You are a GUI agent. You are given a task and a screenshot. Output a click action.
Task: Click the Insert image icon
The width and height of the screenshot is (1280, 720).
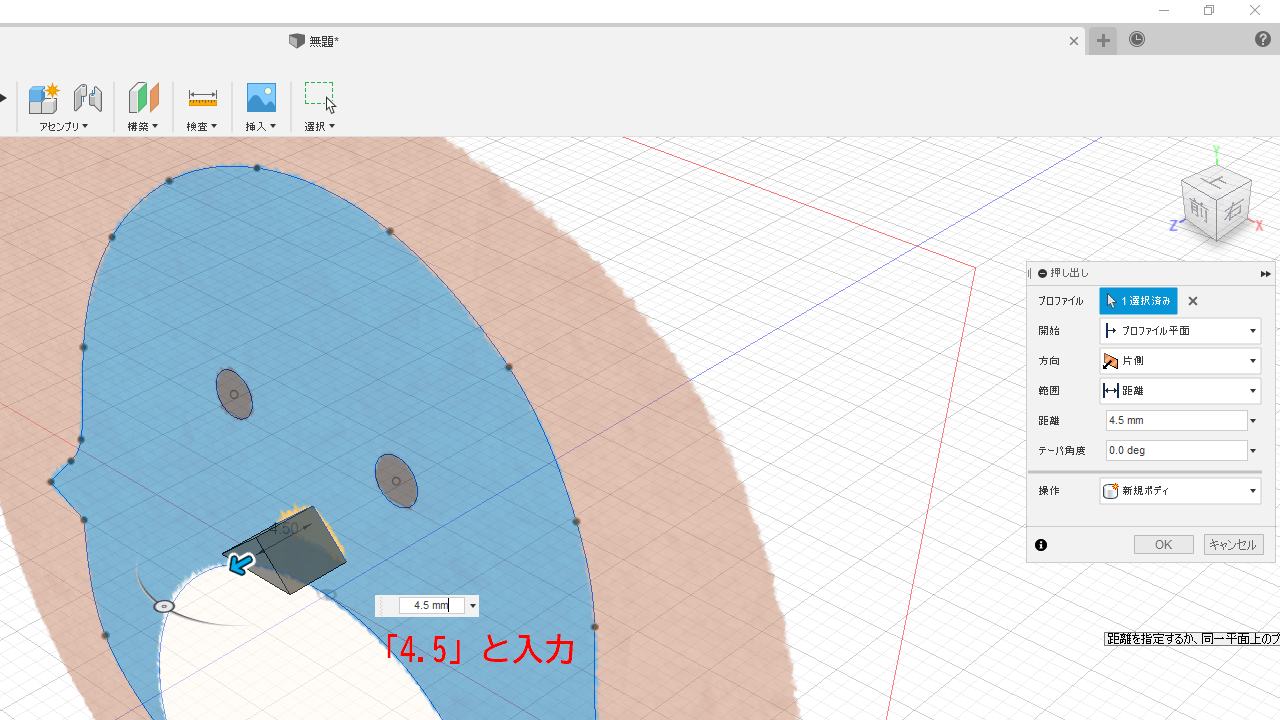point(261,97)
